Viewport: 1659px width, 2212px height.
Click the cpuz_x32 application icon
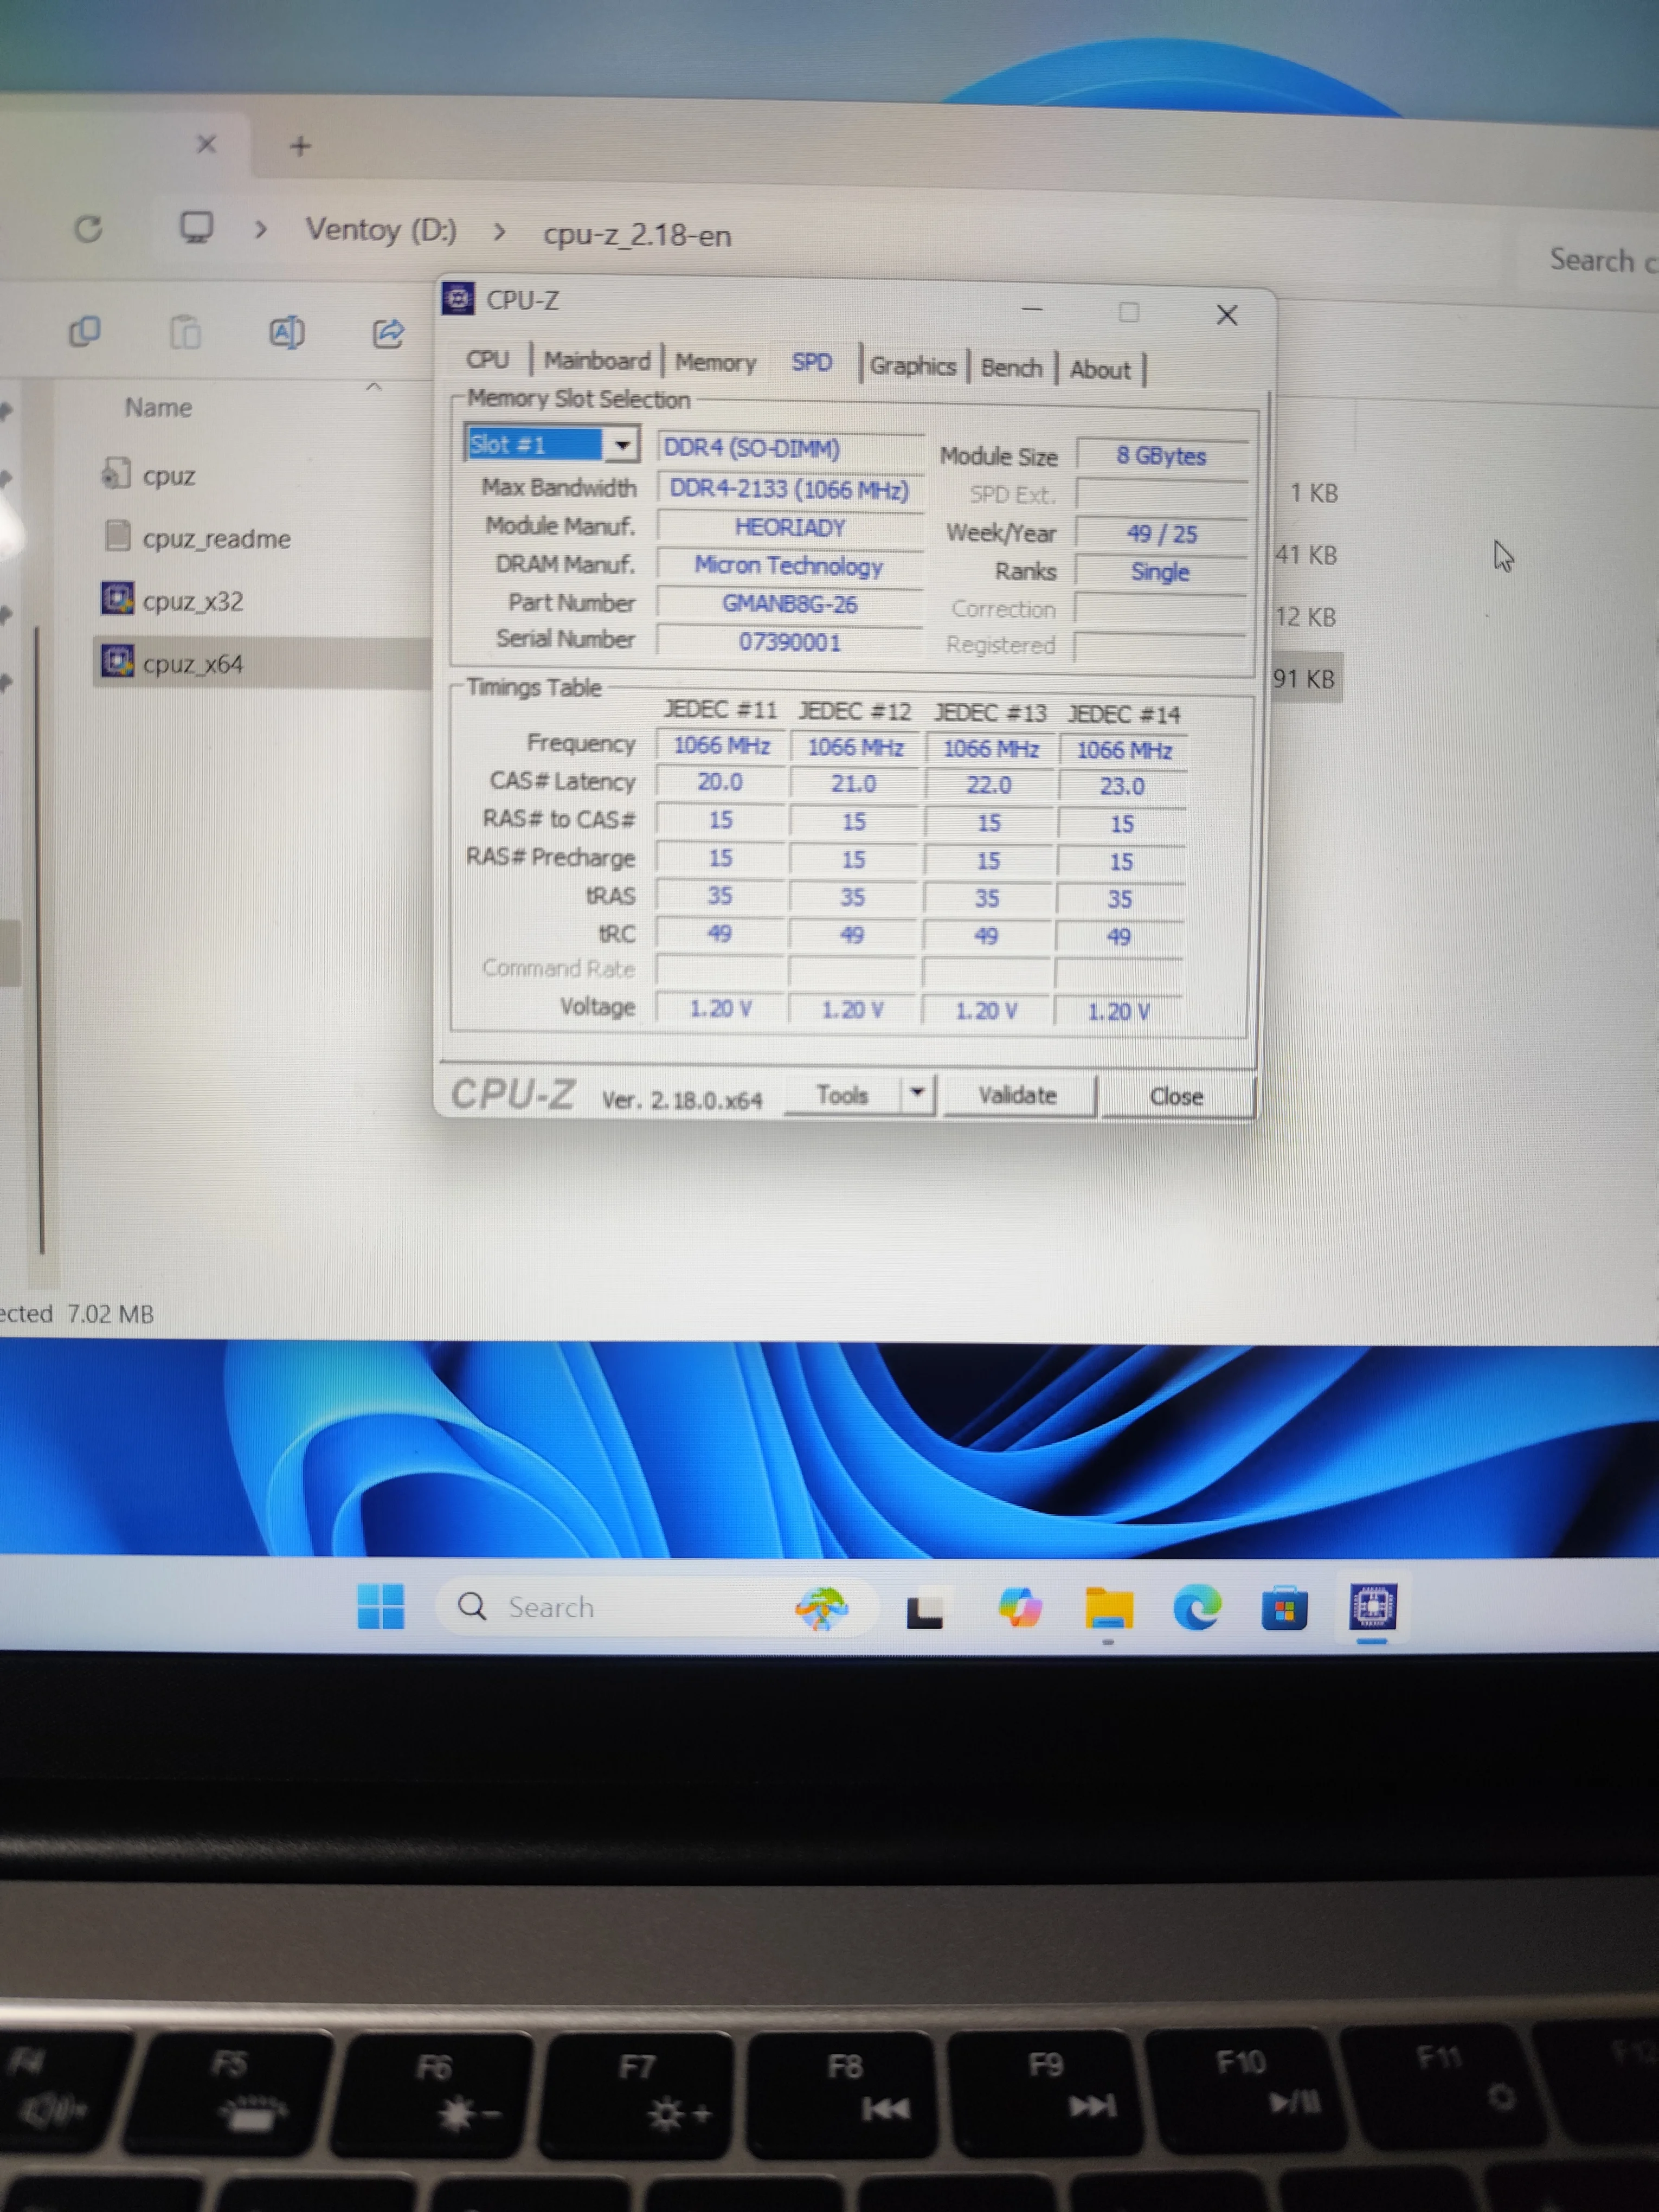click(117, 598)
